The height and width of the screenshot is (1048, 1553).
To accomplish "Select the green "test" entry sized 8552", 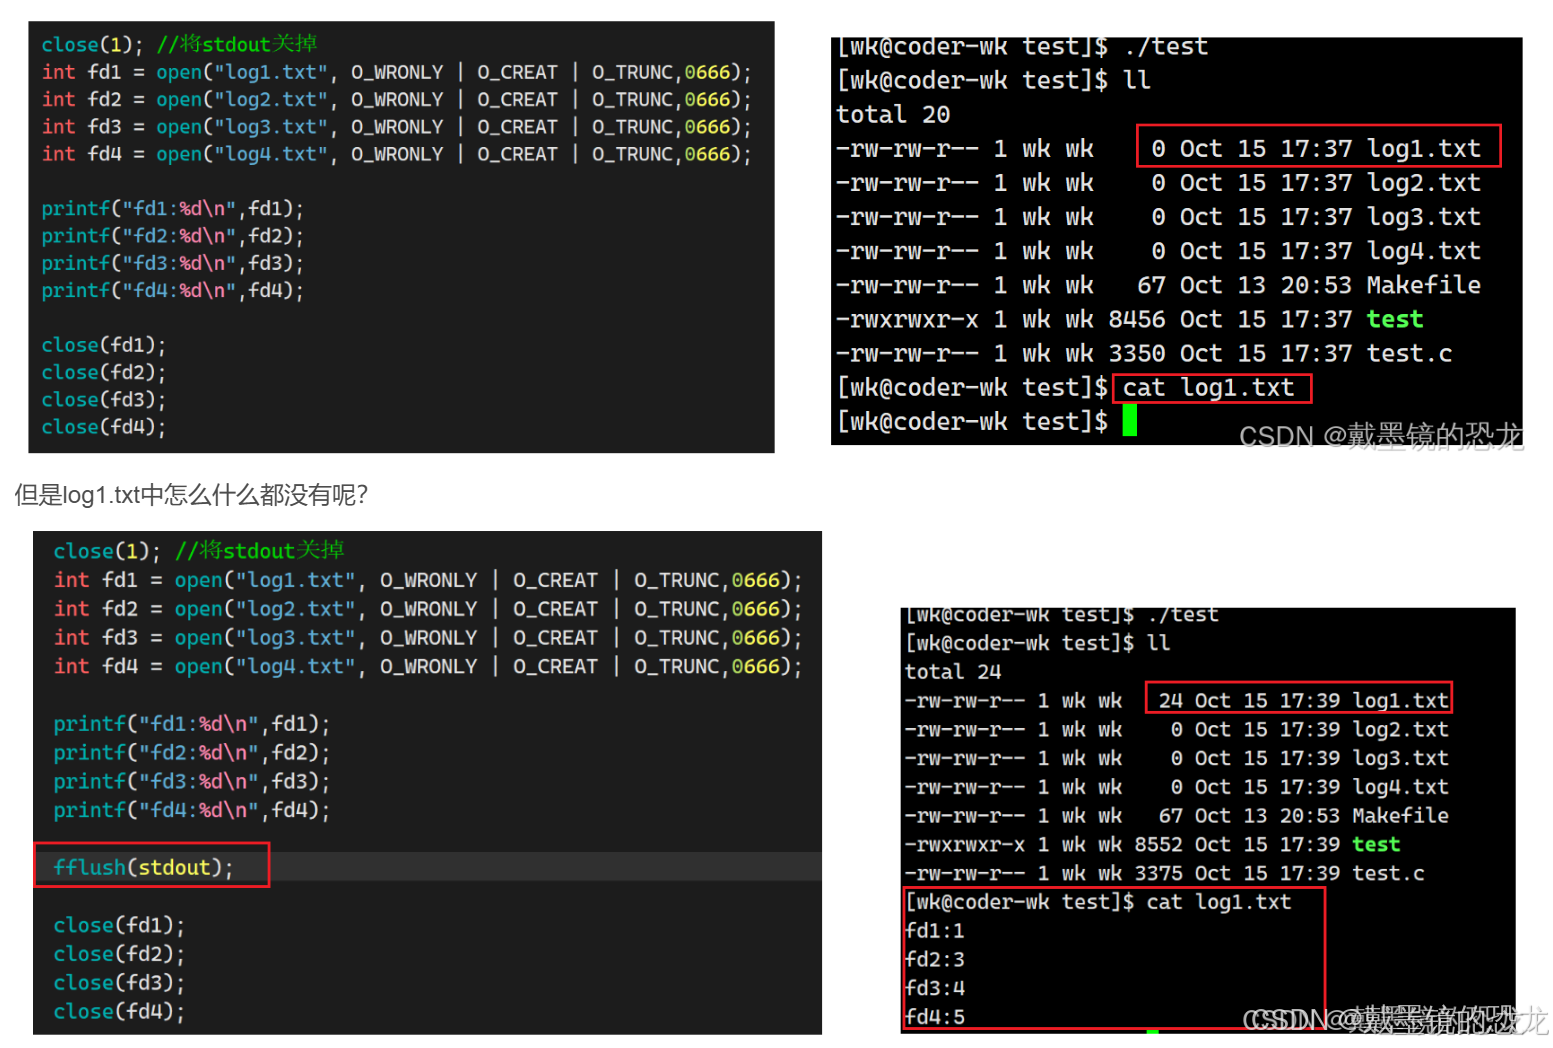I will (x=1376, y=844).
